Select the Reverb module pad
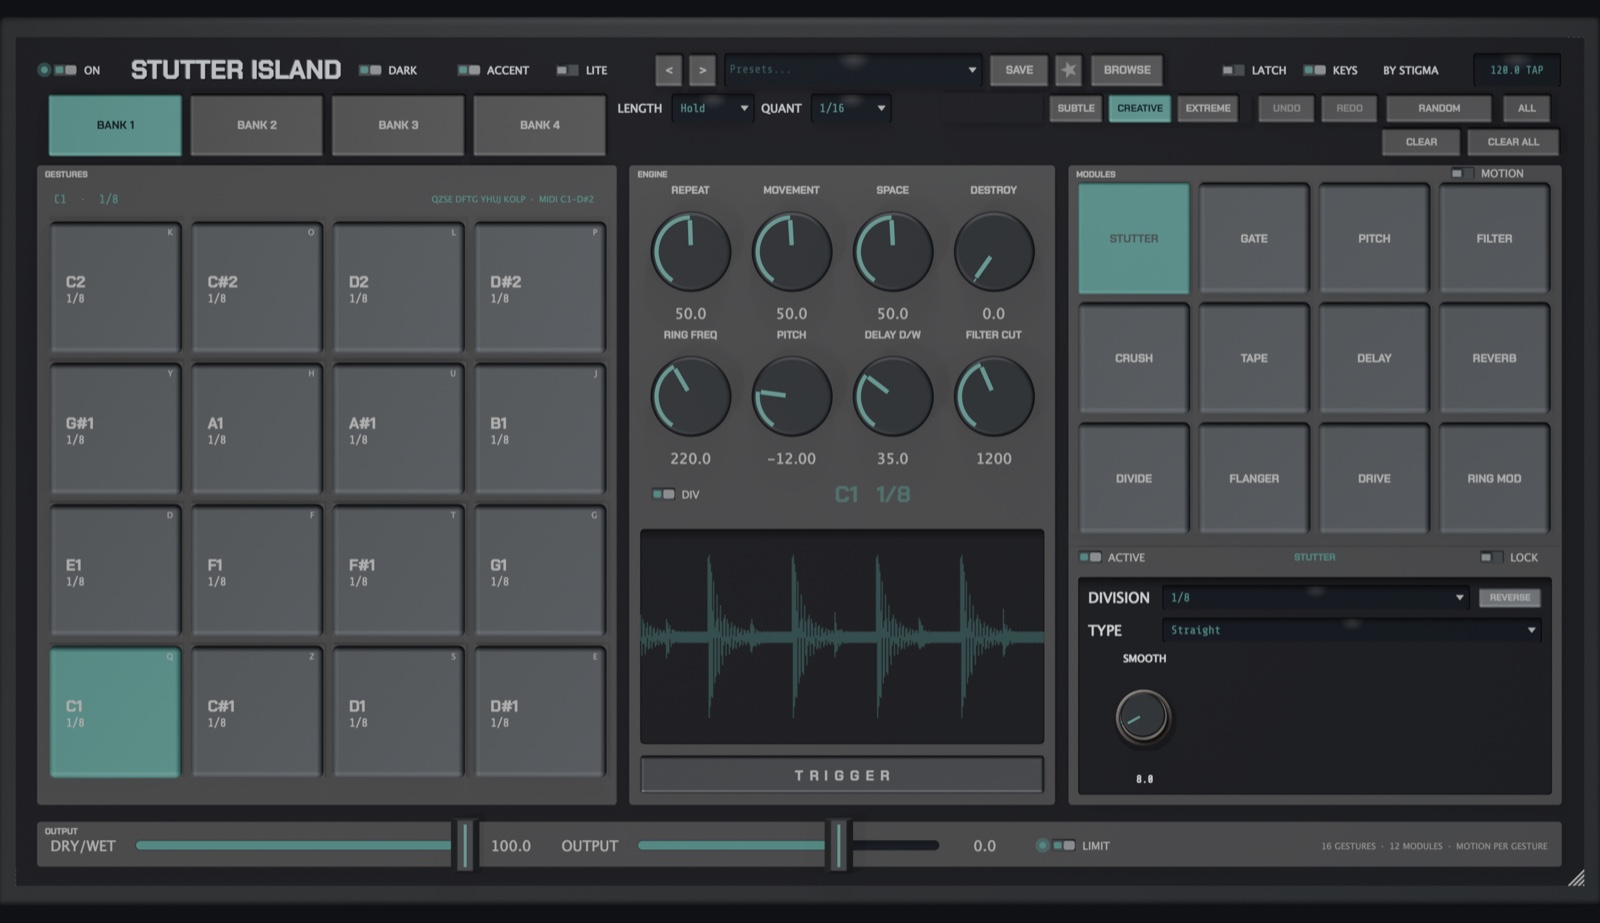Image resolution: width=1600 pixels, height=923 pixels. point(1494,358)
